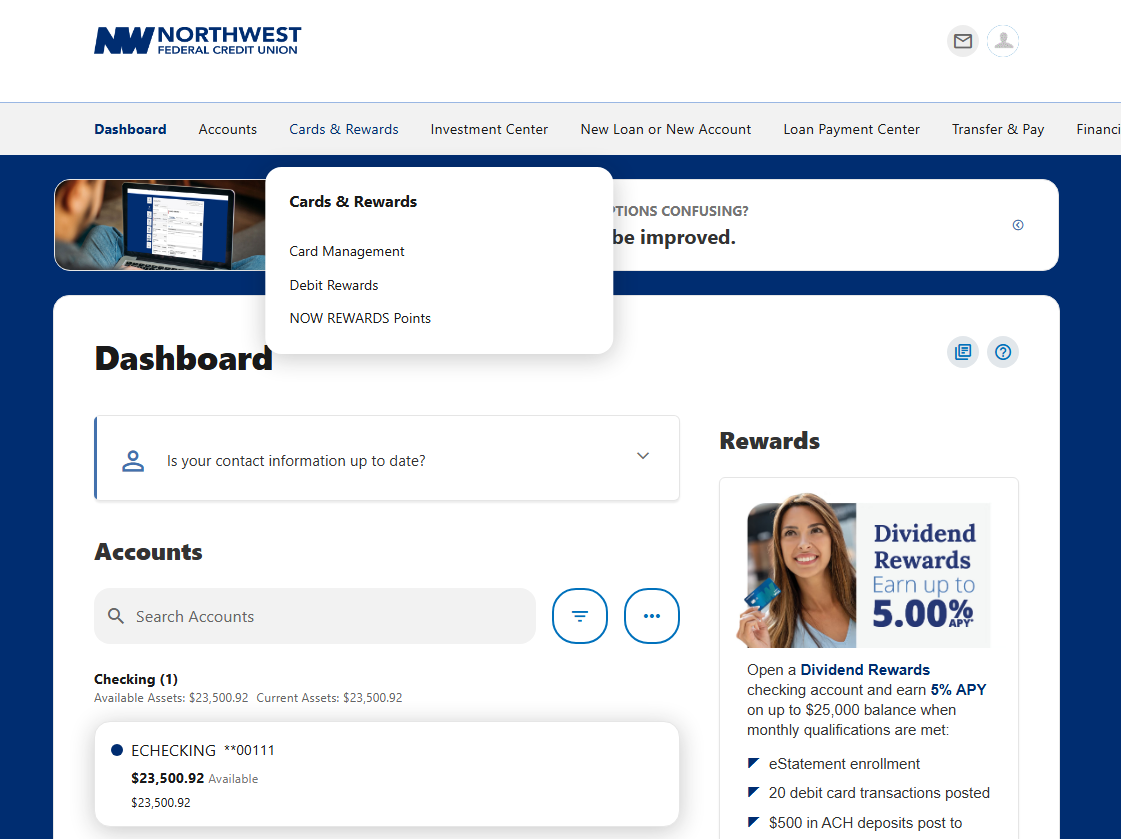Screen dimensions: 1121x839
Task: Click the Dividend Rewards promo image
Action: coord(864,570)
